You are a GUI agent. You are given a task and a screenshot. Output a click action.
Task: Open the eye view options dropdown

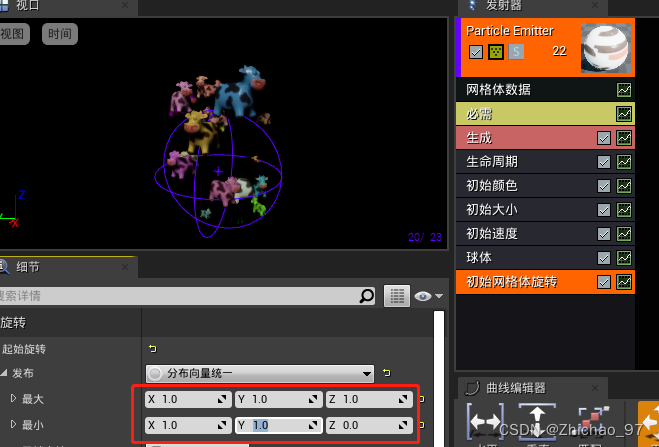(428, 296)
